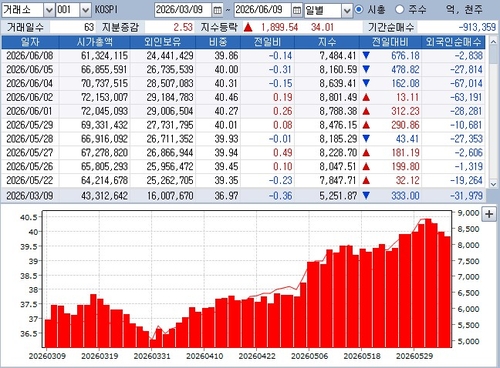Click the 지분증감 value 2.53
The height and width of the screenshot is (368, 500).
click(183, 27)
